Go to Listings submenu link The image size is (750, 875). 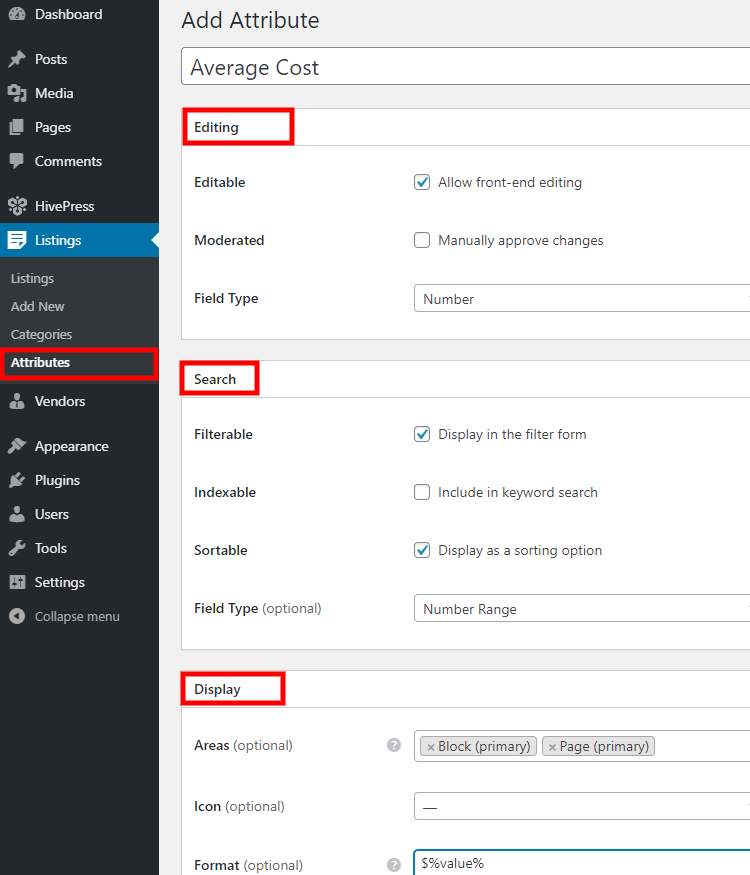pyautogui.click(x=32, y=278)
